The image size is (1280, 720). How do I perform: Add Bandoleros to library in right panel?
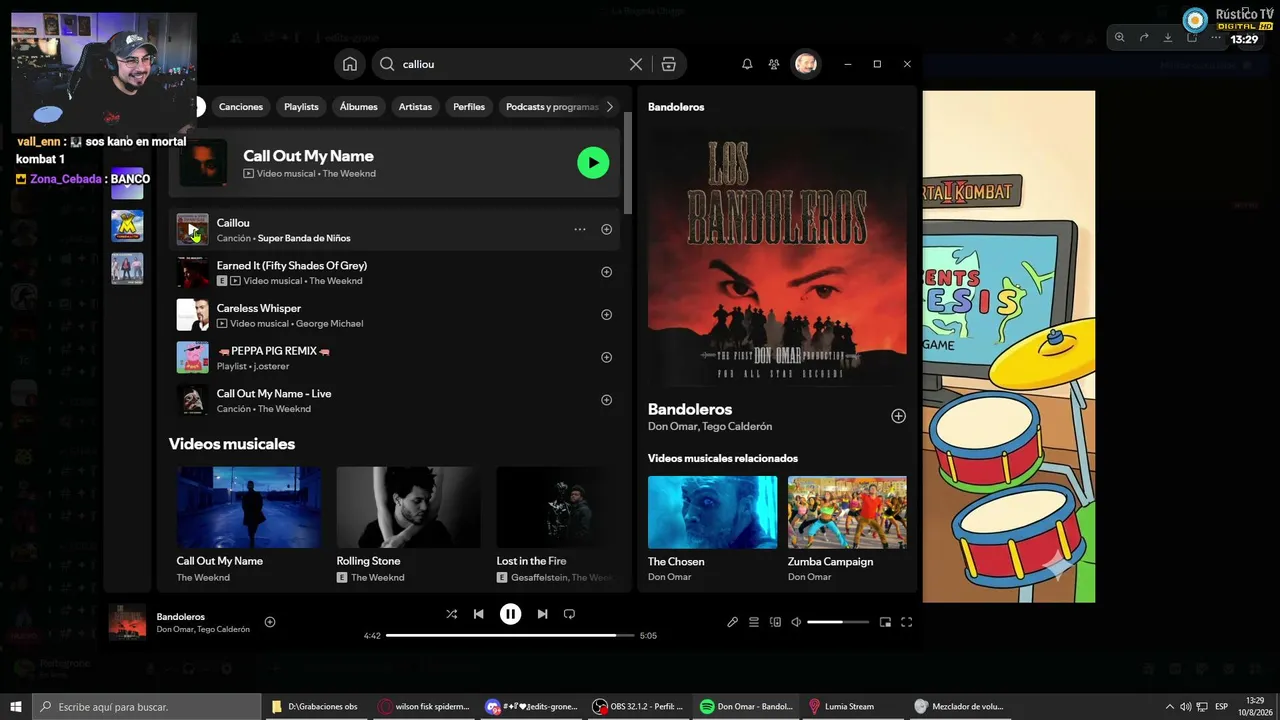point(898,416)
